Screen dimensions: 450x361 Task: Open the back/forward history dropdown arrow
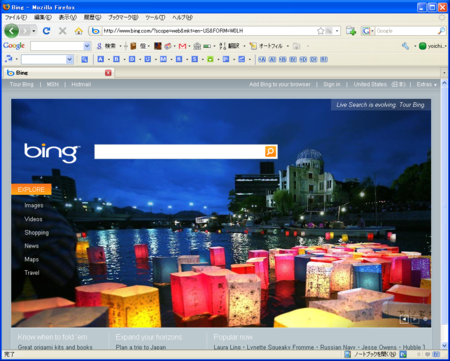click(34, 31)
